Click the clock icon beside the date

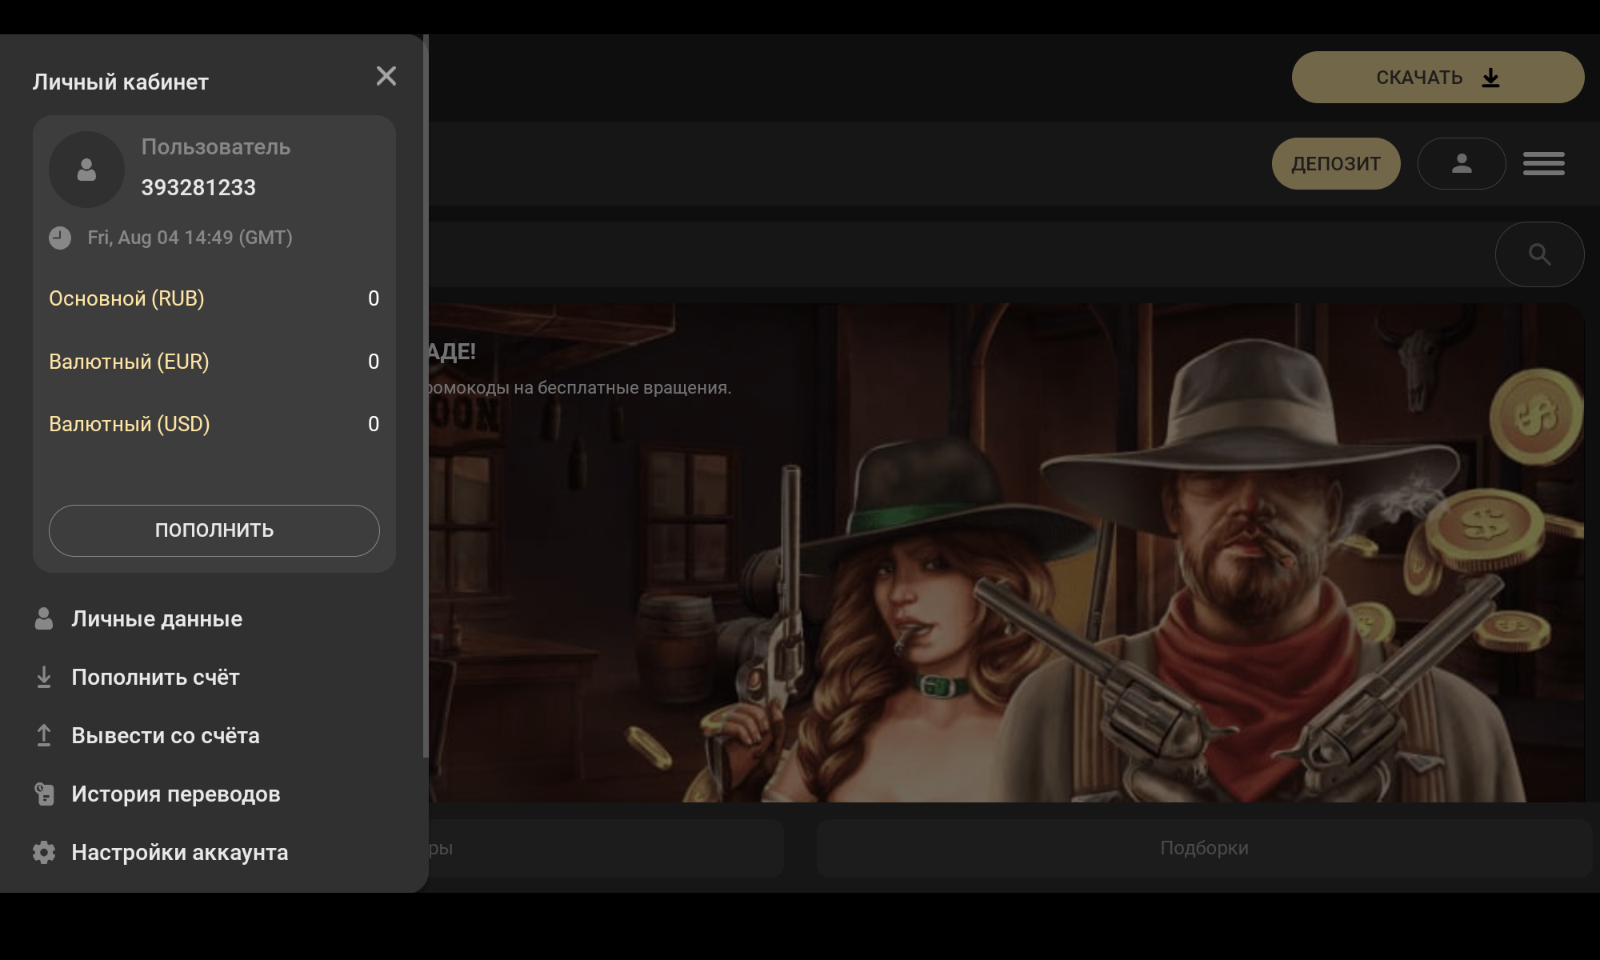(x=60, y=238)
